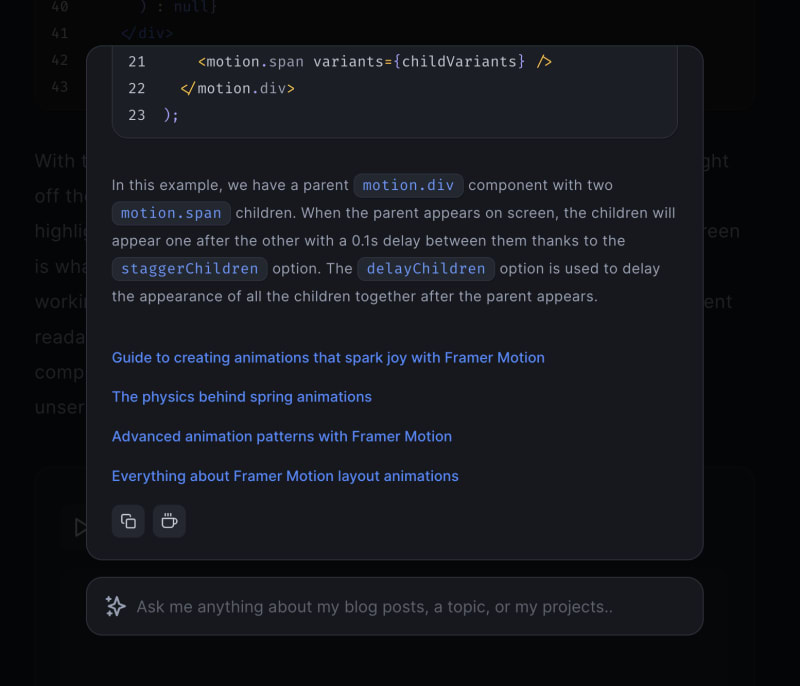Open 'Everything about Framer Motion layout animations' link
This screenshot has height=686, width=800.
tap(285, 476)
